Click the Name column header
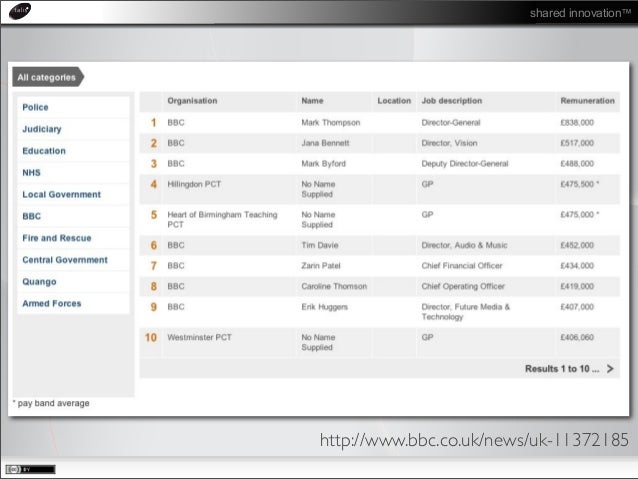The image size is (638, 479). pyautogui.click(x=312, y=101)
